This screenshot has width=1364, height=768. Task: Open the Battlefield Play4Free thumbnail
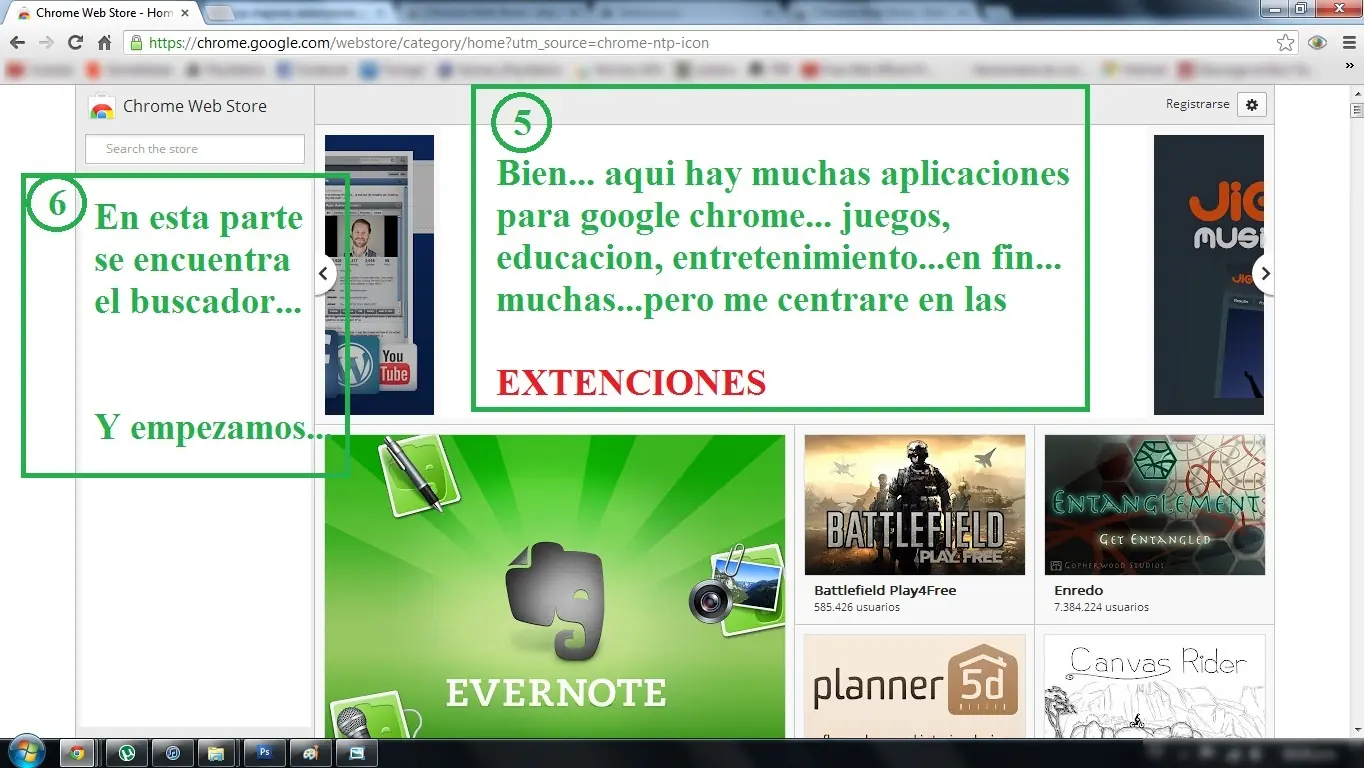point(915,505)
